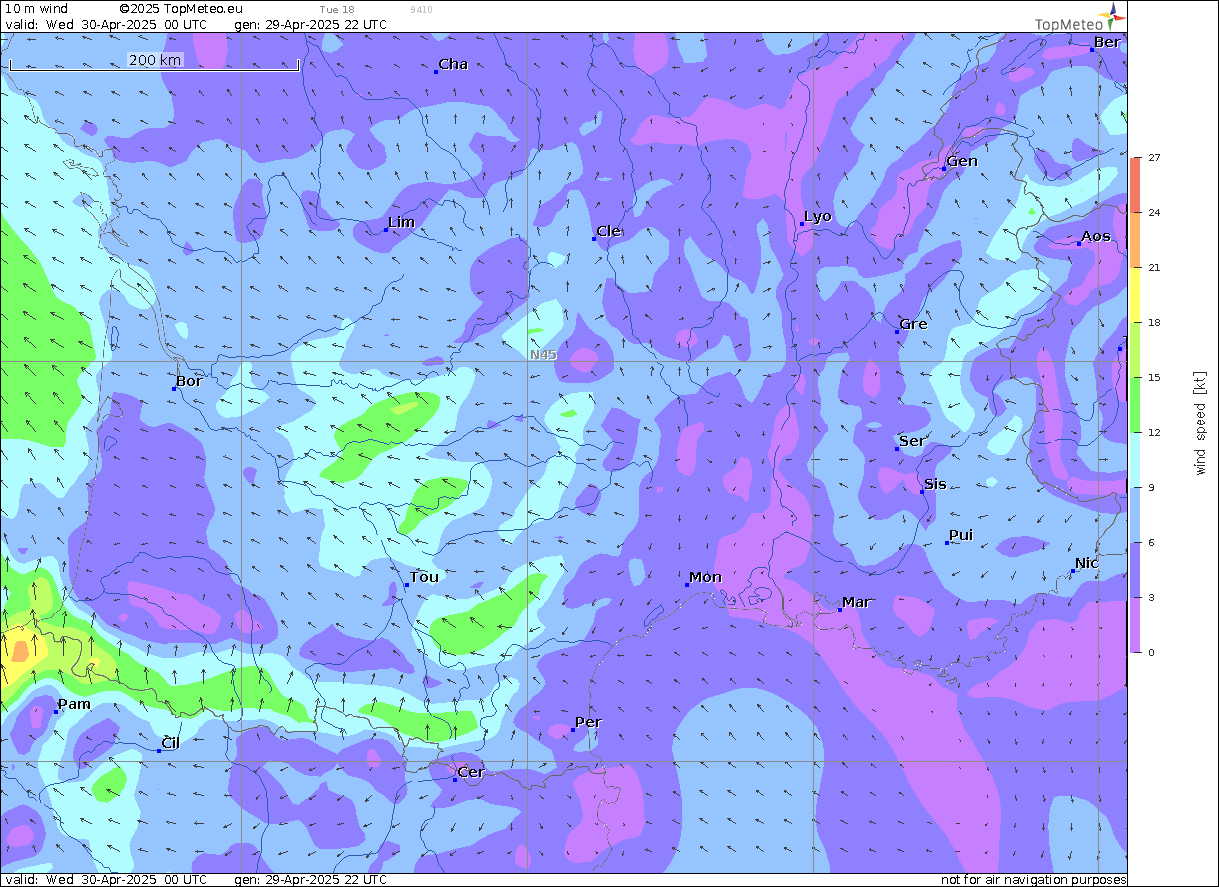Click the Sis city label
1219x887 pixels.
[935, 484]
